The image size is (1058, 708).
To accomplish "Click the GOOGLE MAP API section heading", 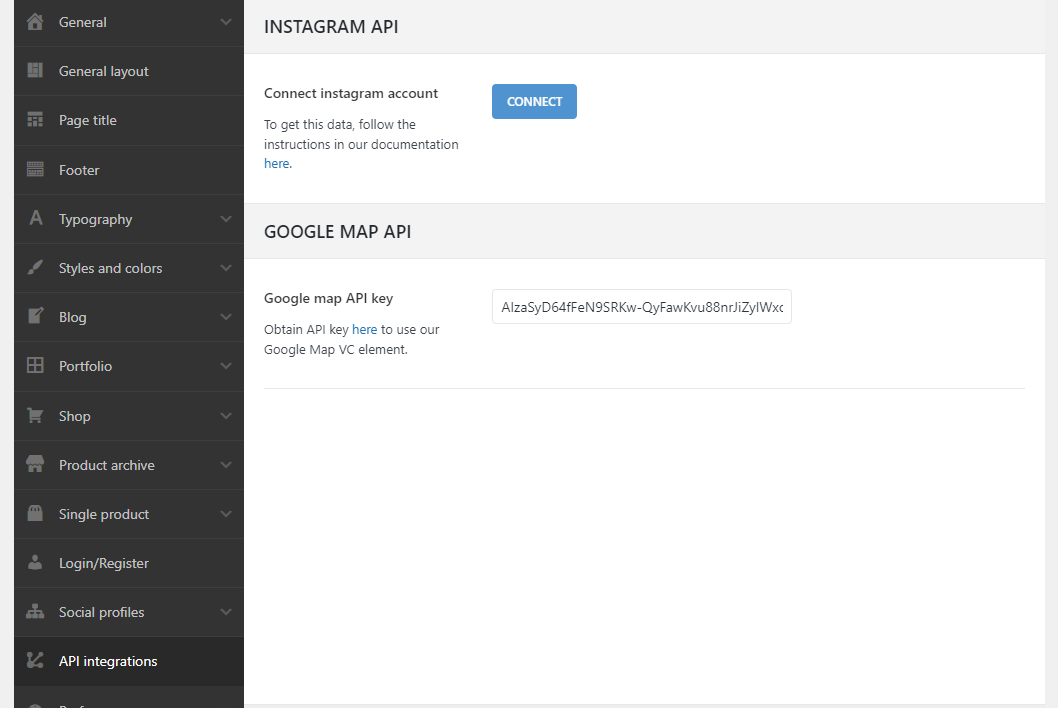I will pyautogui.click(x=337, y=232).
